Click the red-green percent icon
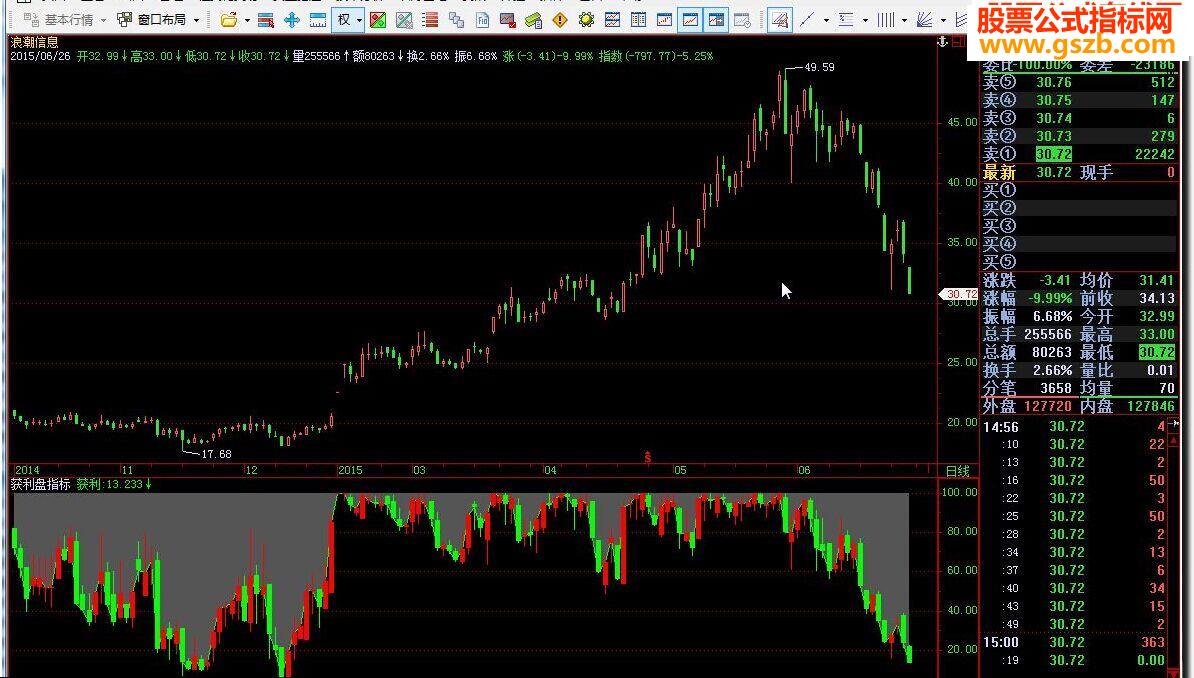Image resolution: width=1194 pixels, height=678 pixels. 378,20
